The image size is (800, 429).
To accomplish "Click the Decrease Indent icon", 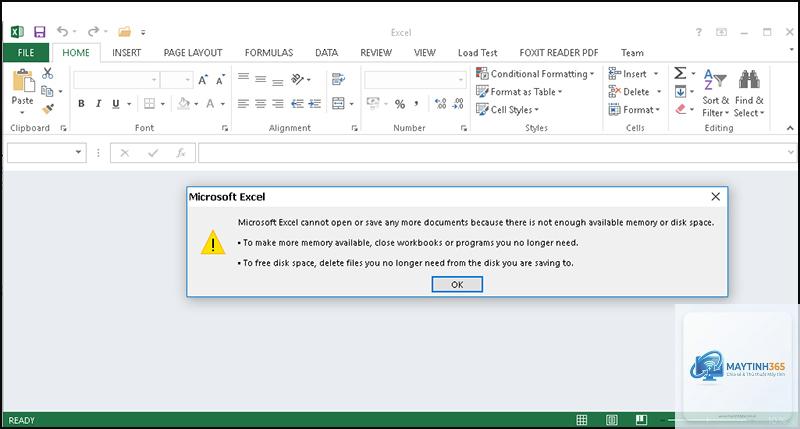I will pos(297,104).
